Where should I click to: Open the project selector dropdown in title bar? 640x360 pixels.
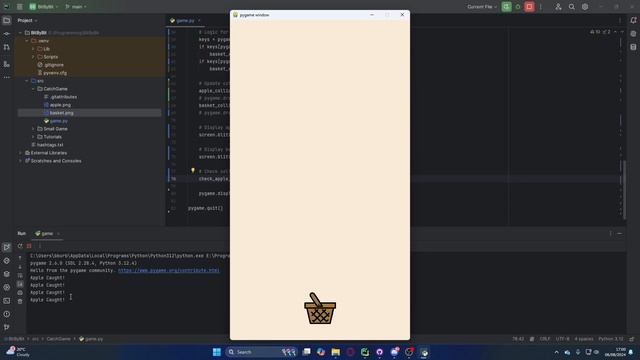tap(44, 7)
